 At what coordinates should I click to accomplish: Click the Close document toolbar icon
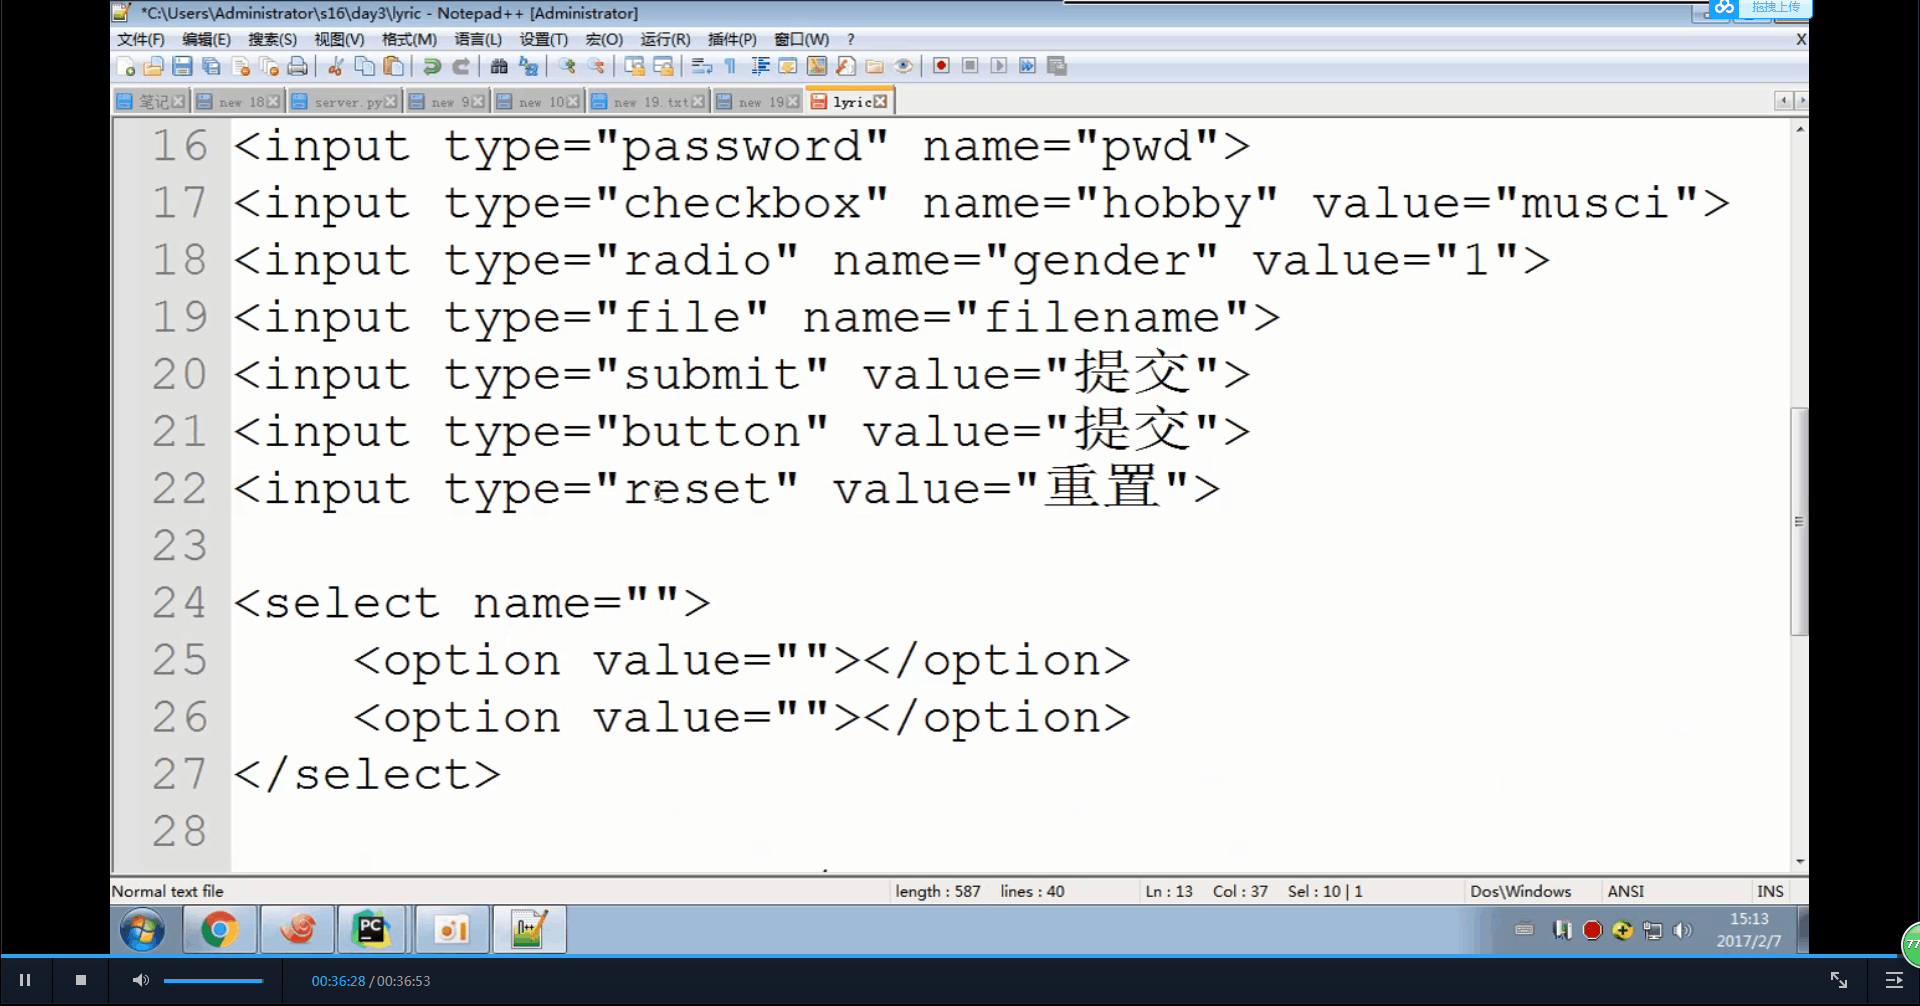240,66
